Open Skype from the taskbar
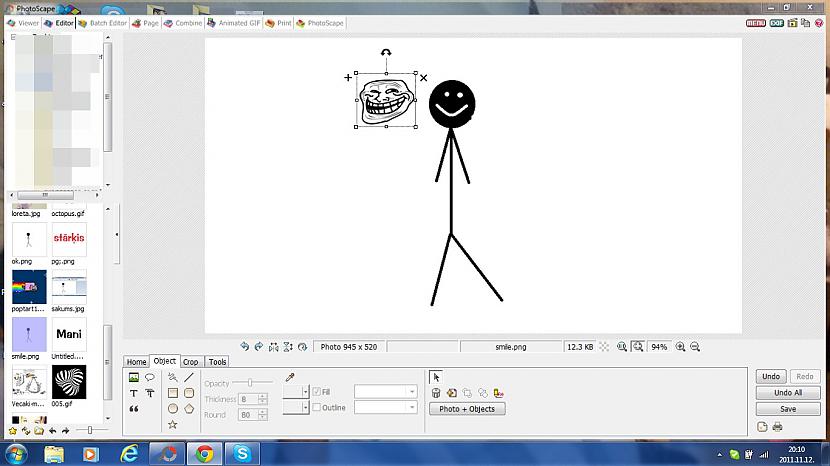The width and height of the screenshot is (830, 466). [242, 454]
